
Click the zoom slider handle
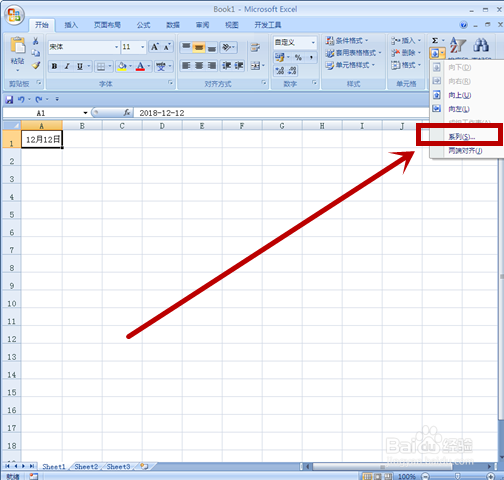(458, 477)
